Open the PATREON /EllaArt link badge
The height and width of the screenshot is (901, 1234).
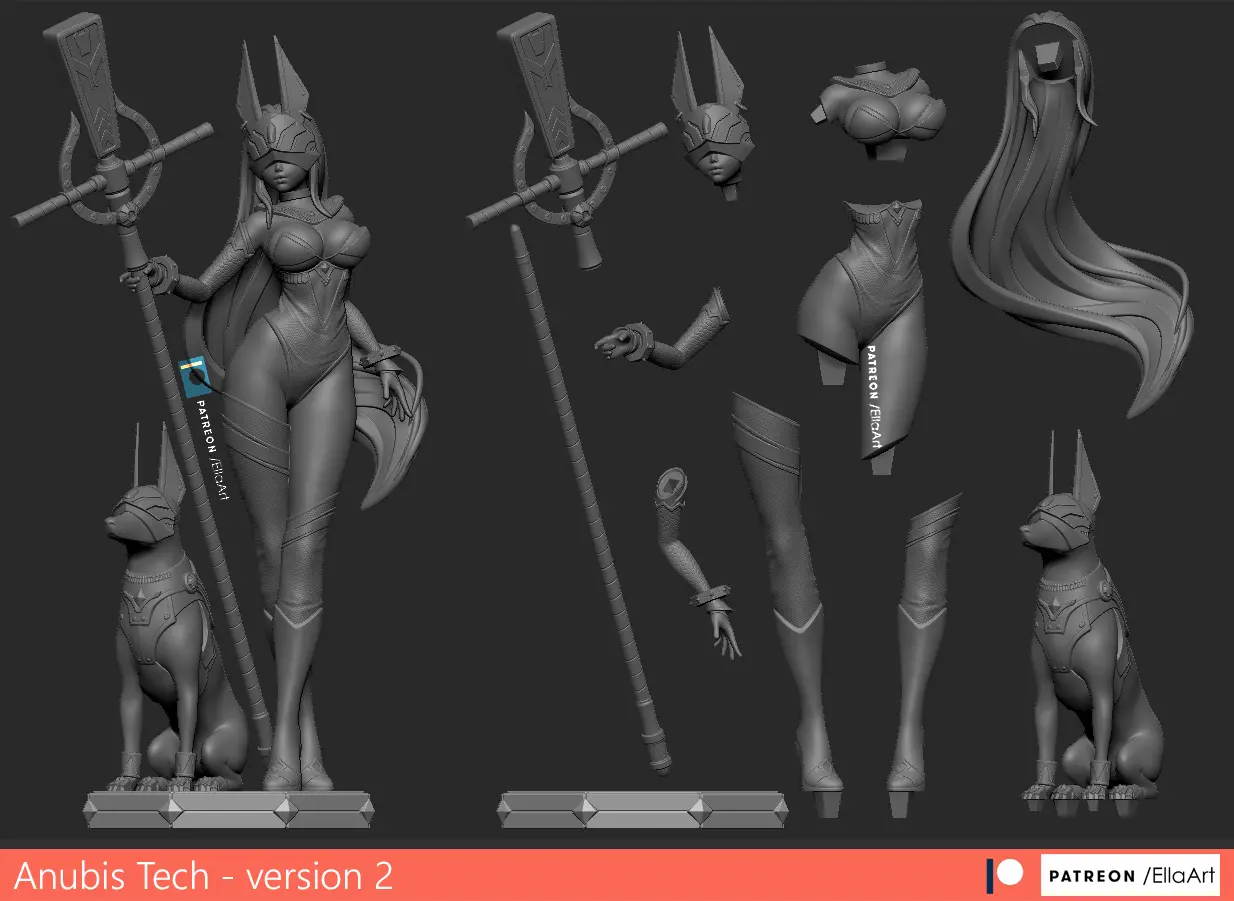[1130, 875]
